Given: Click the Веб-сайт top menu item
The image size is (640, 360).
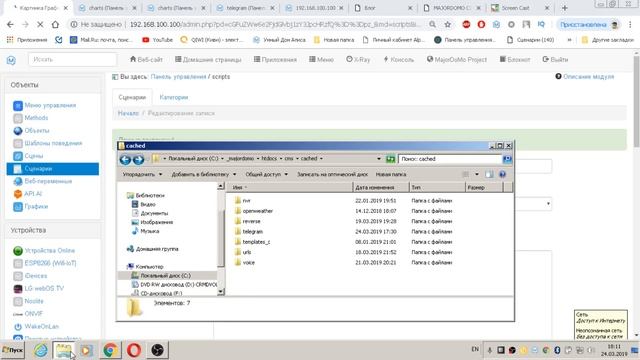Looking at the screenshot, I should click(x=146, y=60).
